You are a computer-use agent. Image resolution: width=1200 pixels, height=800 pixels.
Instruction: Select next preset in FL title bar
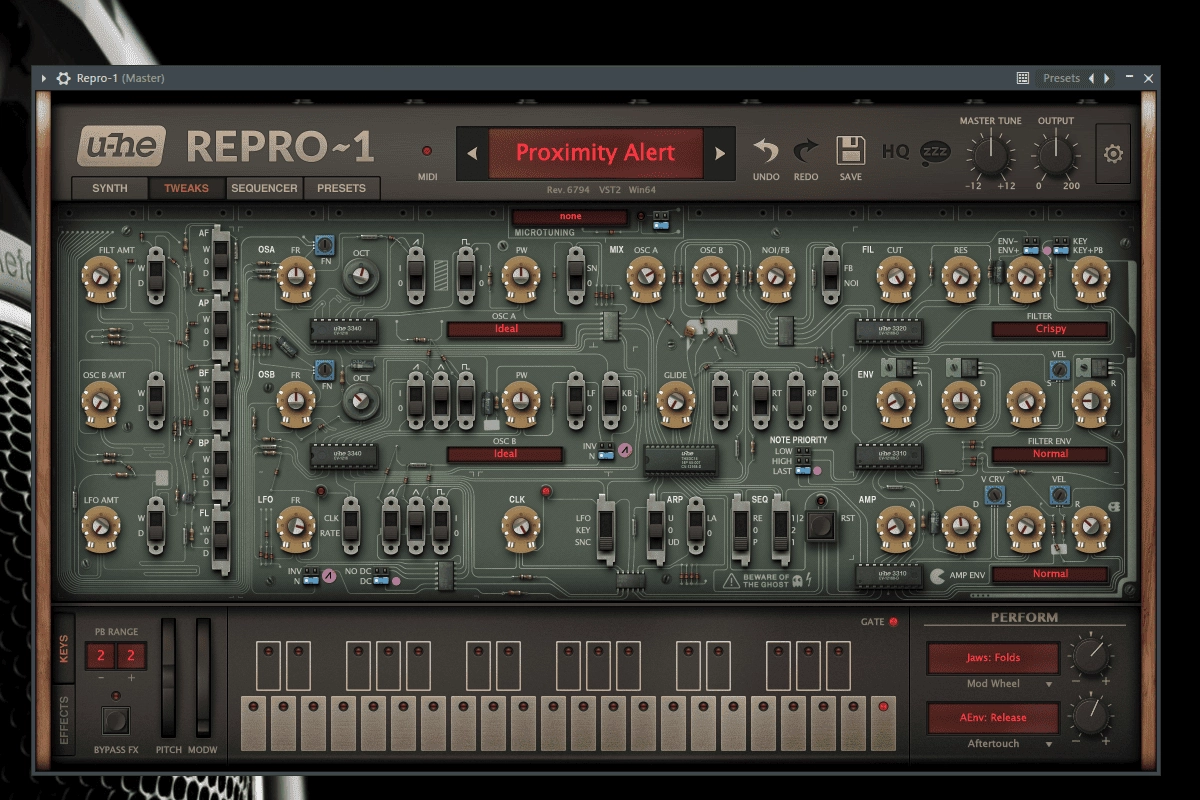1106,78
